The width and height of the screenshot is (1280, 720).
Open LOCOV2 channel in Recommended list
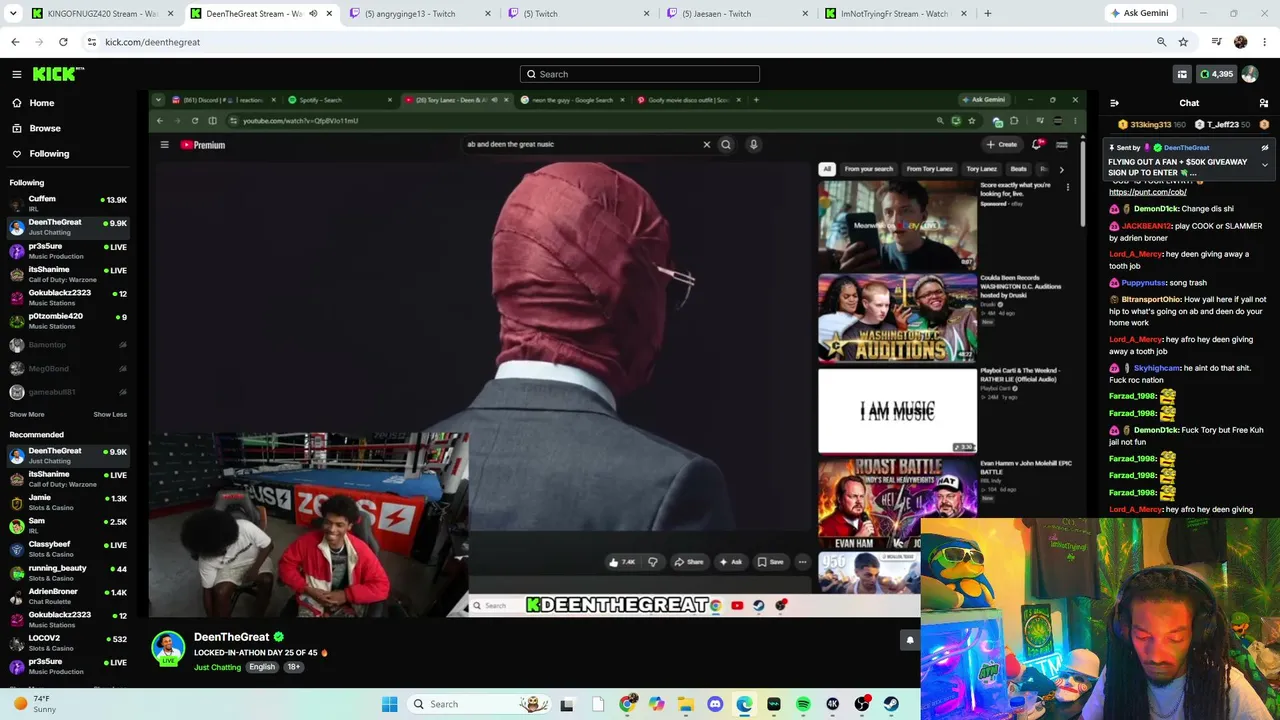click(x=68, y=642)
